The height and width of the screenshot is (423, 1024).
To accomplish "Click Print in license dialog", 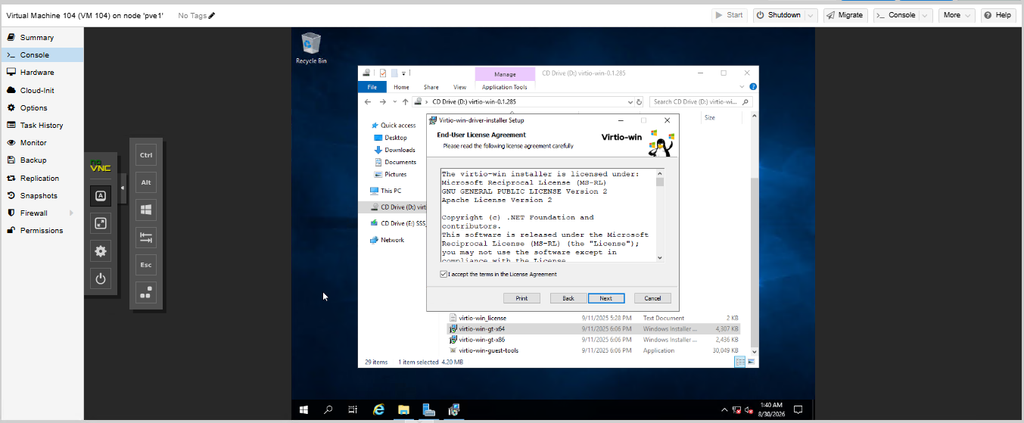I will [x=522, y=298].
